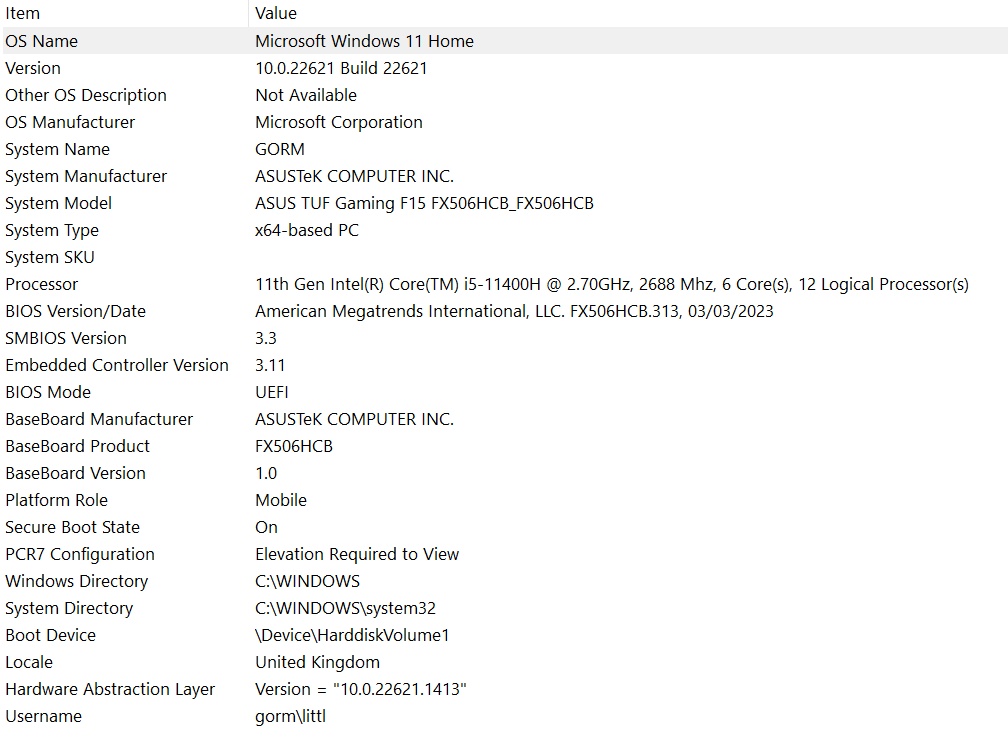Select the Secure Boot State row label
This screenshot has width=1008, height=730.
[73, 527]
